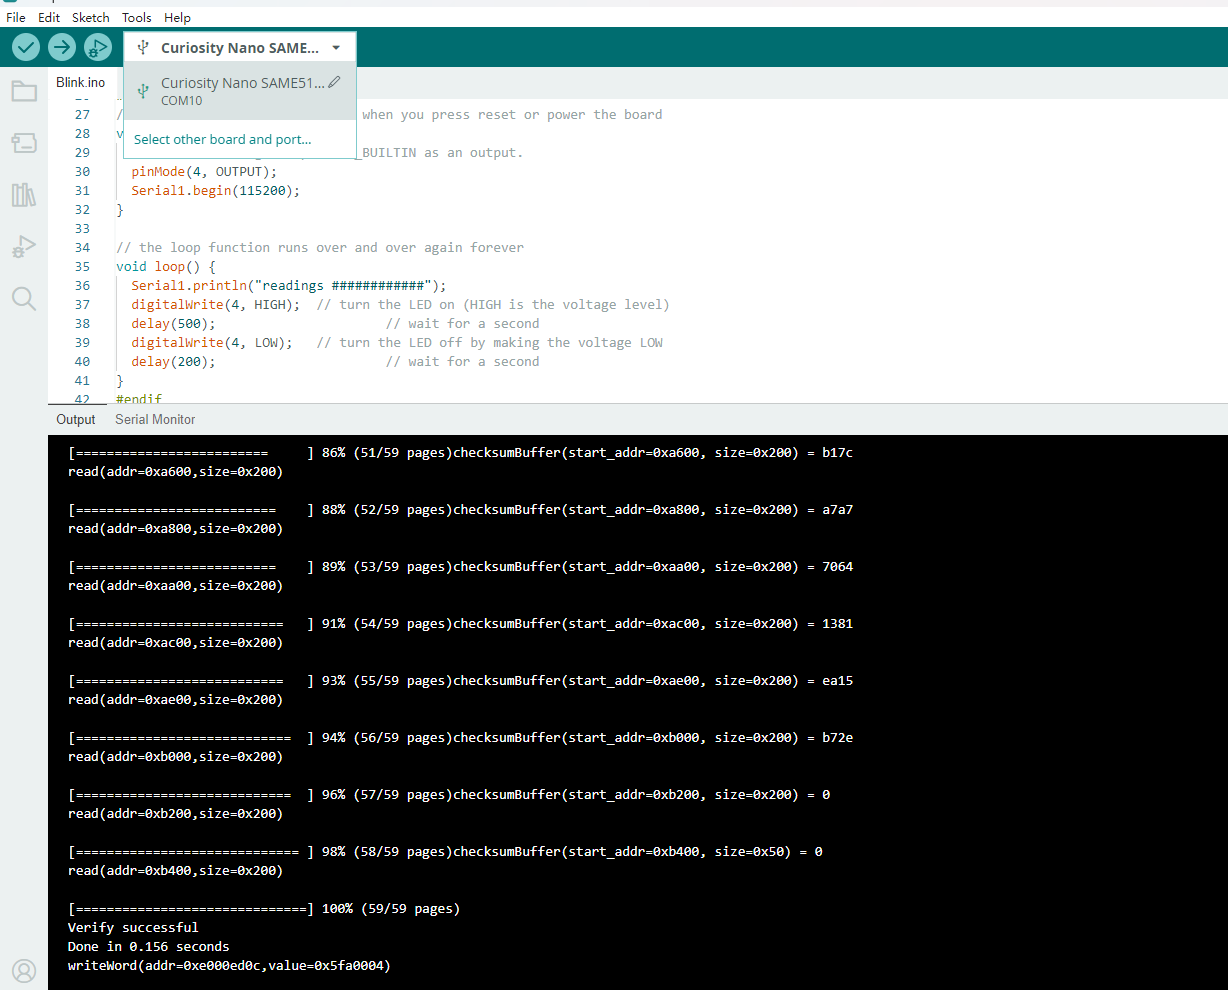This screenshot has height=990, width=1228.
Task: Select Curiosity Nano SAME51 on COM10
Action: 240,91
